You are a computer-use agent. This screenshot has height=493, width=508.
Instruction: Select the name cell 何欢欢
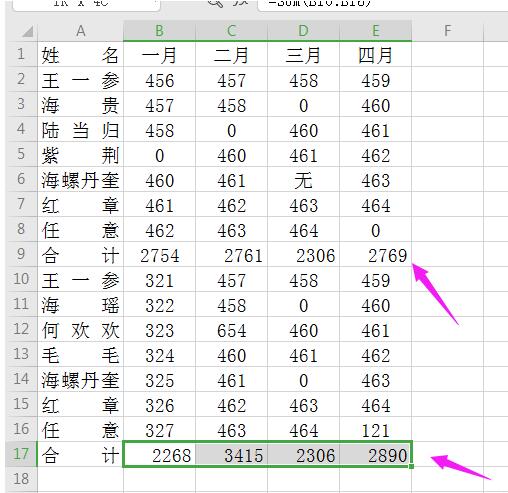pyautogui.click(x=80, y=329)
